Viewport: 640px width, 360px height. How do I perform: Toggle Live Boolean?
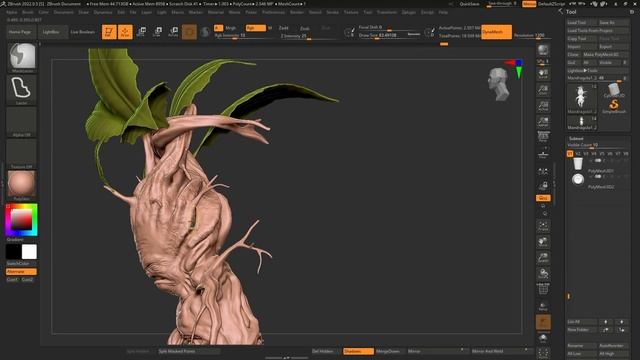point(82,32)
